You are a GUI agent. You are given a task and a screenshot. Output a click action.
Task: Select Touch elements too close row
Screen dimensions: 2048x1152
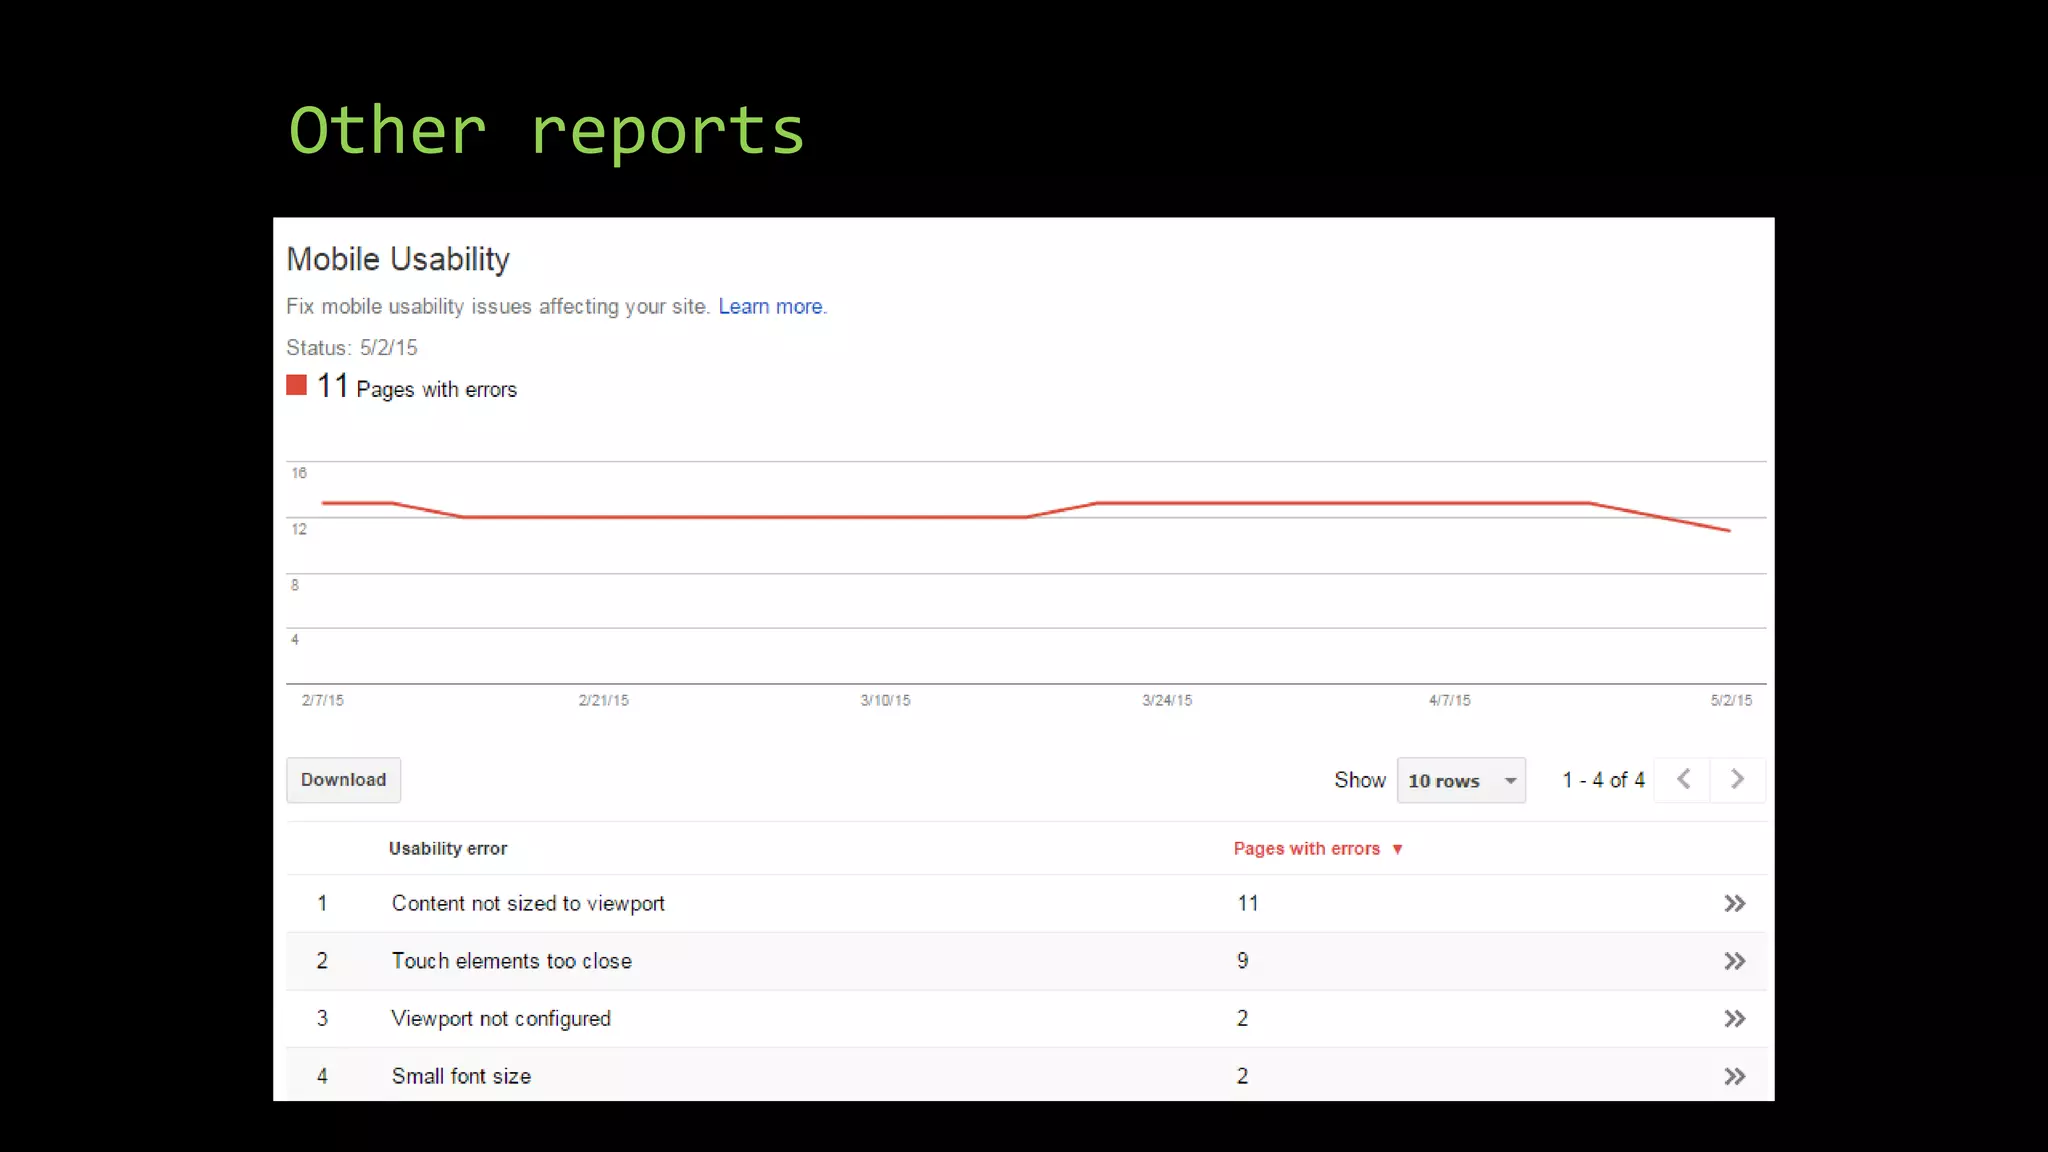[1026, 962]
